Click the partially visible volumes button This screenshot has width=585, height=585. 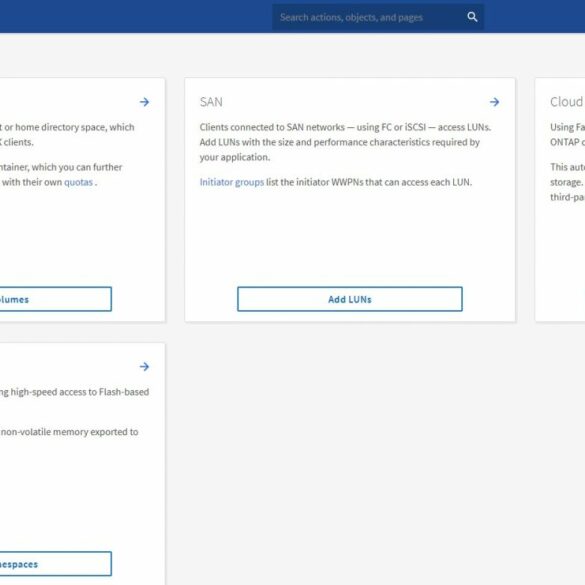pos(55,299)
